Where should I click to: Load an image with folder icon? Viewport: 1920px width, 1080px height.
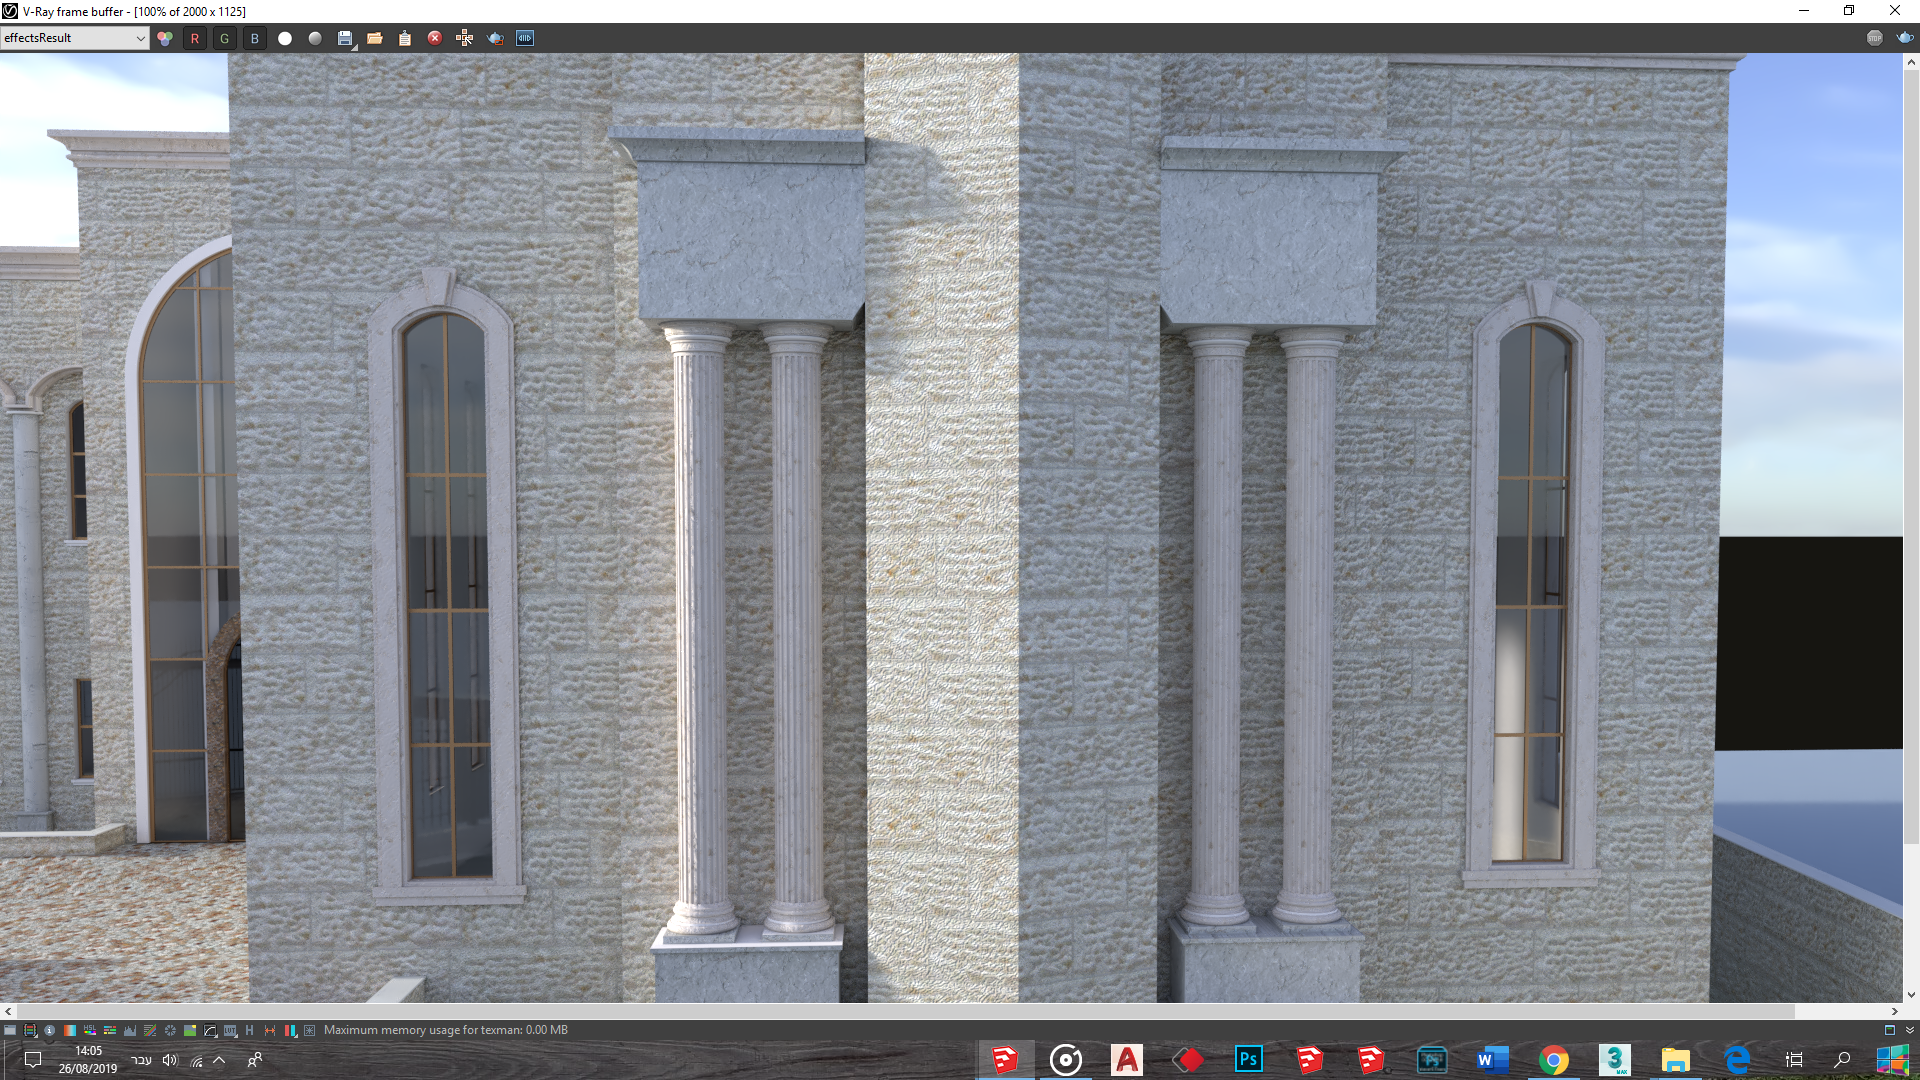click(x=375, y=38)
